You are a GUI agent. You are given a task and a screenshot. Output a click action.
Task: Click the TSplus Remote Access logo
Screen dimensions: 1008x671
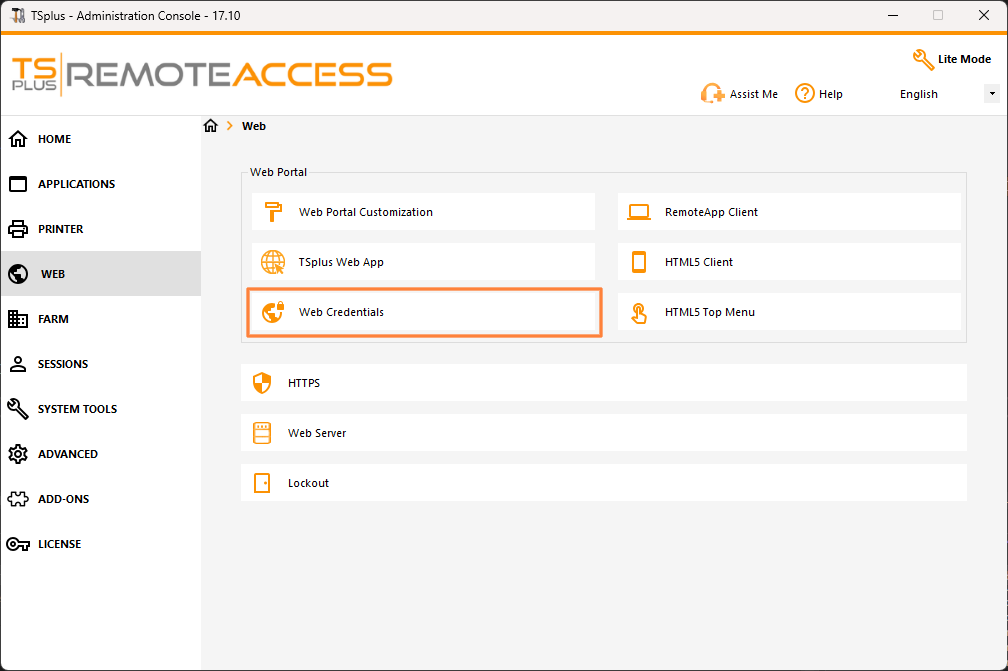(203, 74)
